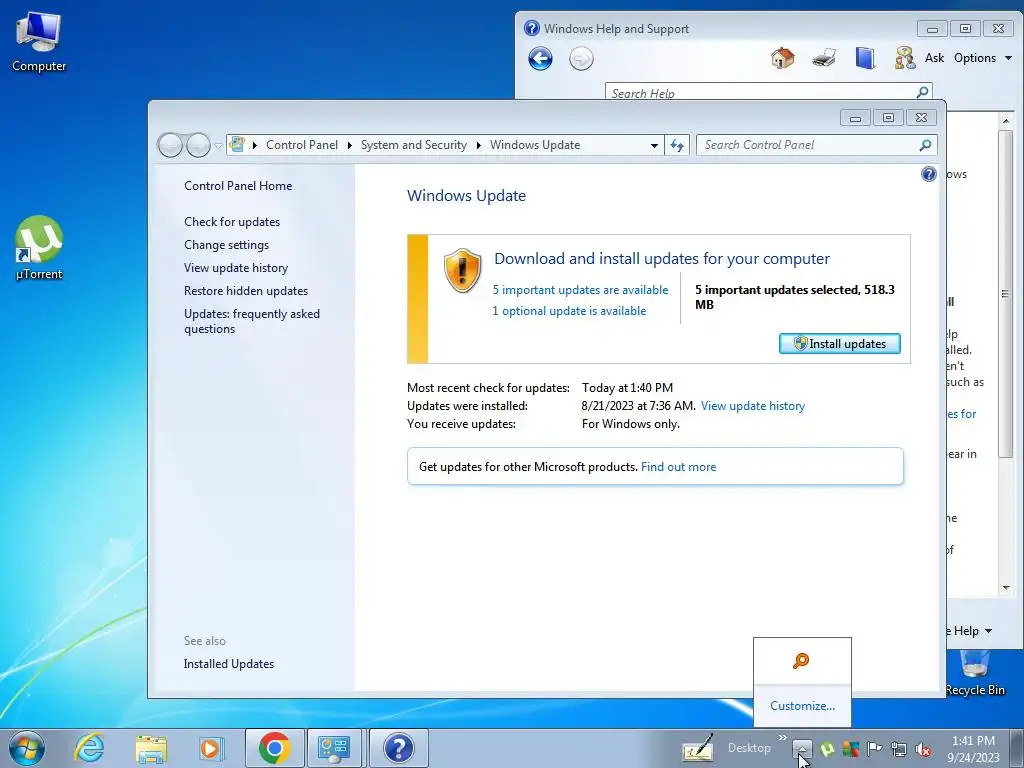
Task: Click the Action Center flag tray icon
Action: click(x=874, y=749)
